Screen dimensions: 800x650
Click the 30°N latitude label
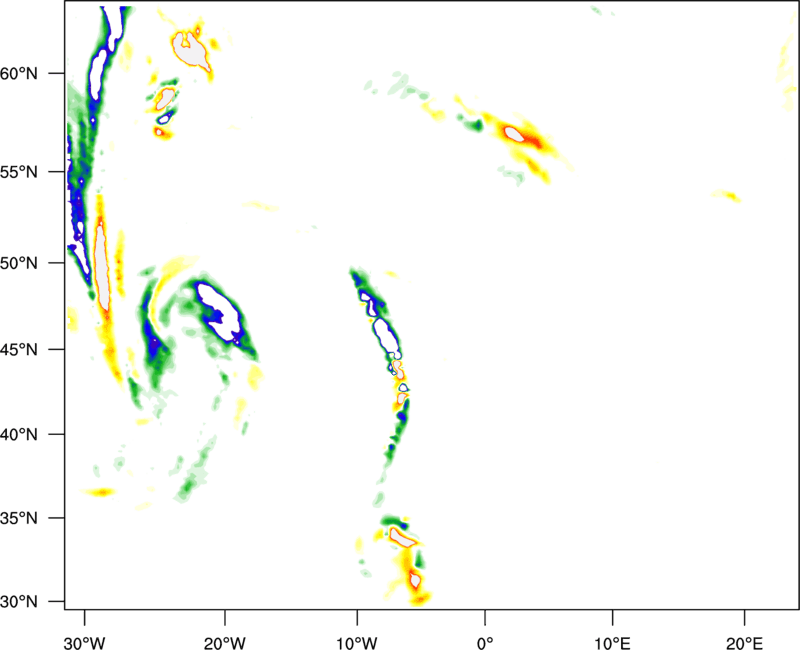click(x=19, y=602)
